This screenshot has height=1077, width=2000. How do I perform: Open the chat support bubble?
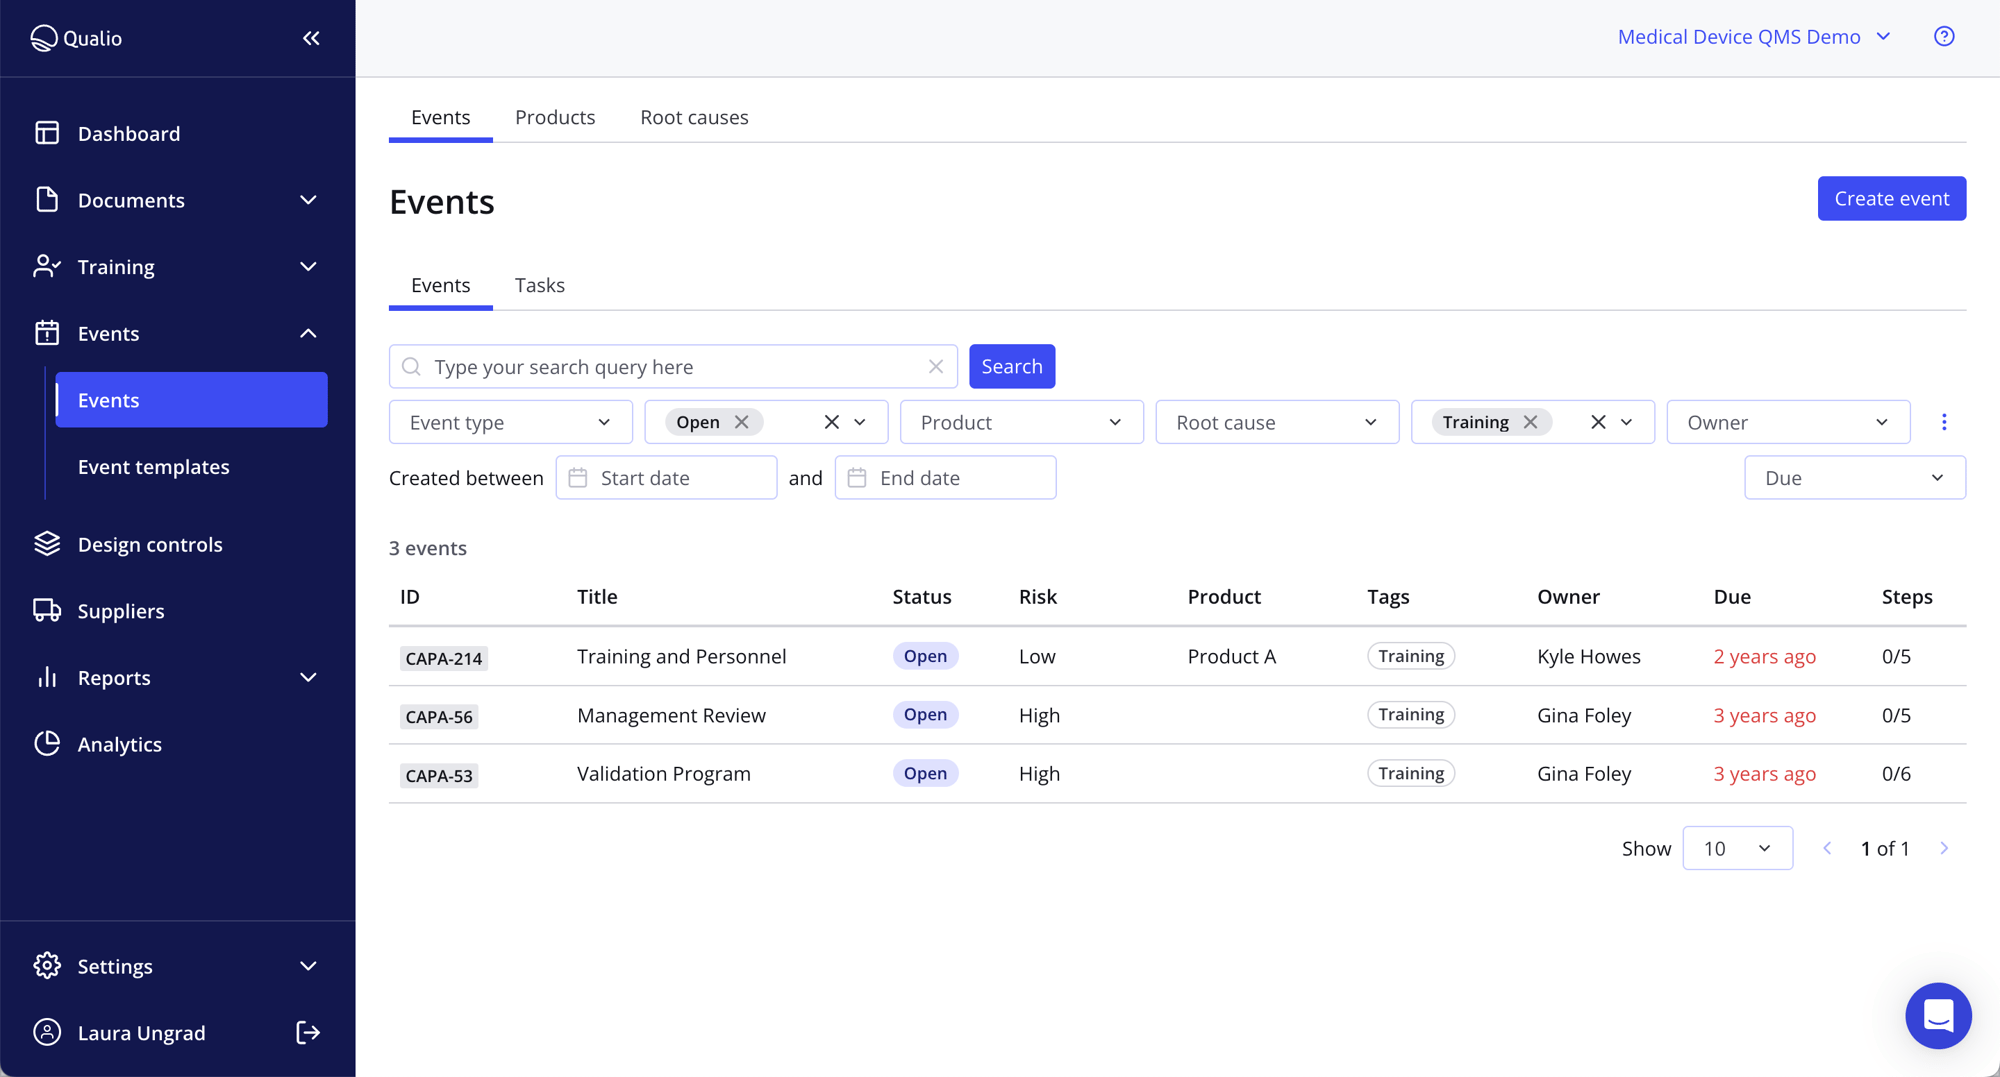tap(1938, 1015)
